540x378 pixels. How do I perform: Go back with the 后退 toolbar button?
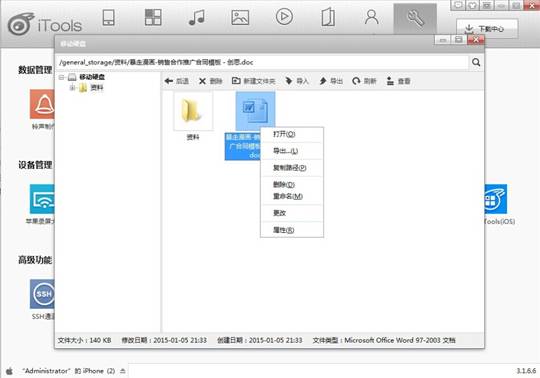176,81
